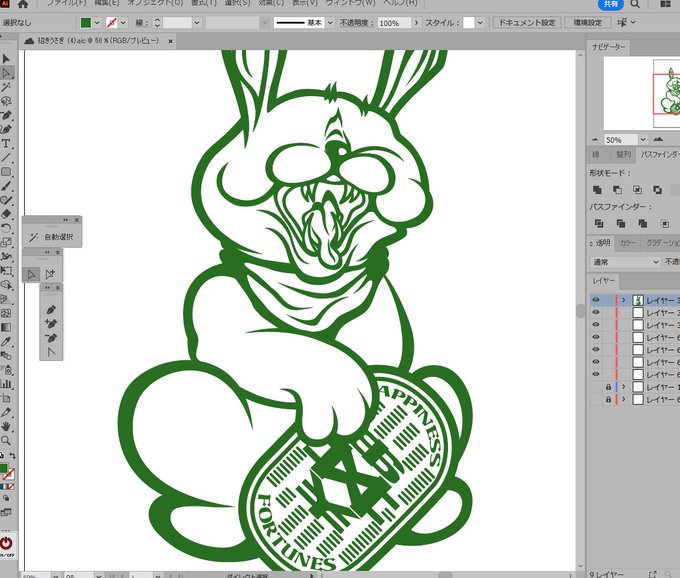Choose Delete Anchor Point tool in floating panel
This screenshot has height=578, width=680.
pos(51,338)
